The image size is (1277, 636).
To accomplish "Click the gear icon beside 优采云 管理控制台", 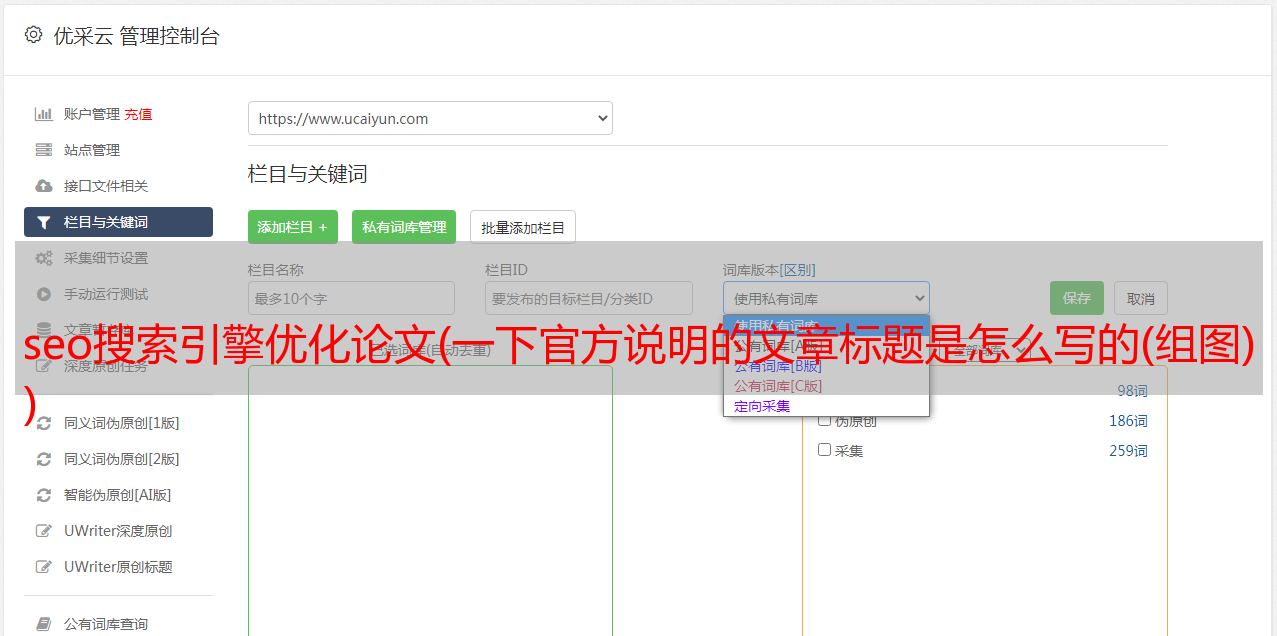I will [33, 35].
